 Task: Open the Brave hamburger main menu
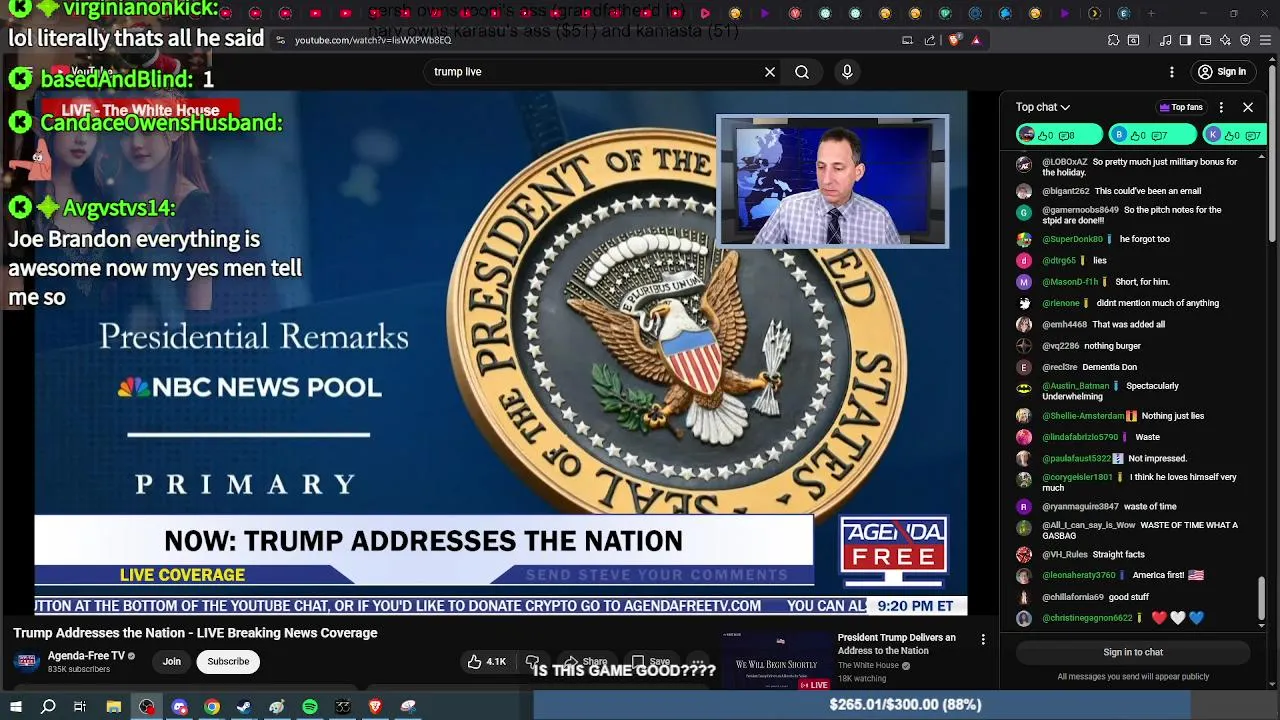pos(1265,40)
